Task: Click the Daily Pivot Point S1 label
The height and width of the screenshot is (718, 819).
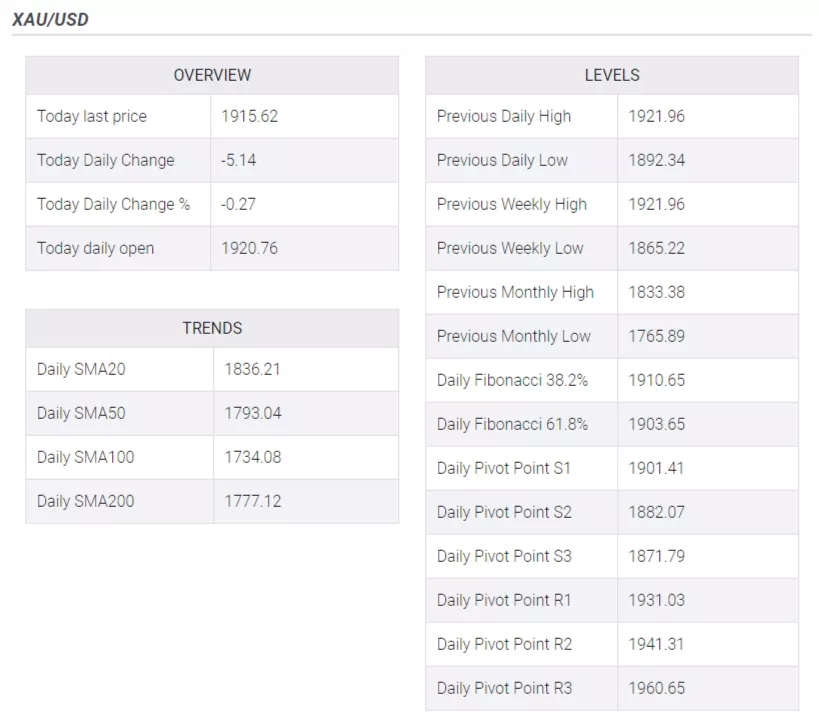Action: click(x=504, y=468)
